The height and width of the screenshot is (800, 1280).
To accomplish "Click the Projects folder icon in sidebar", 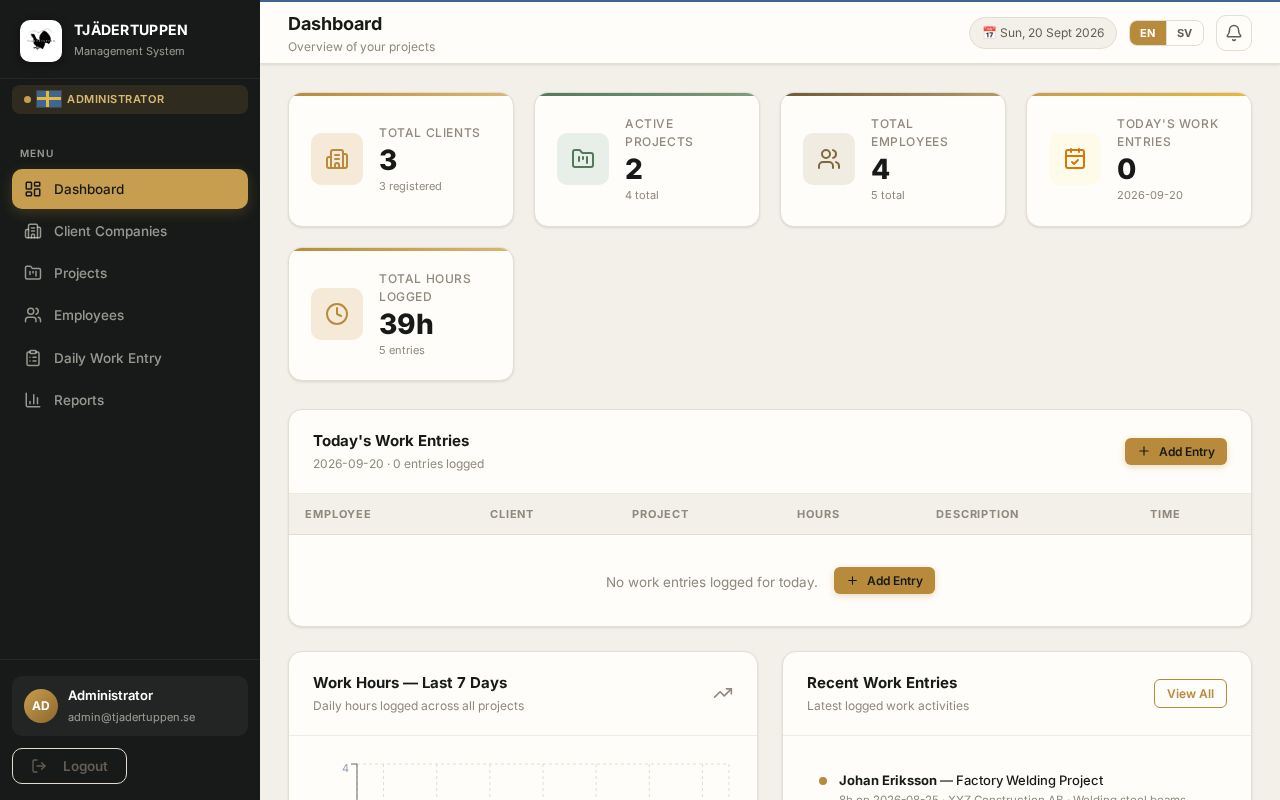I will (x=33, y=273).
